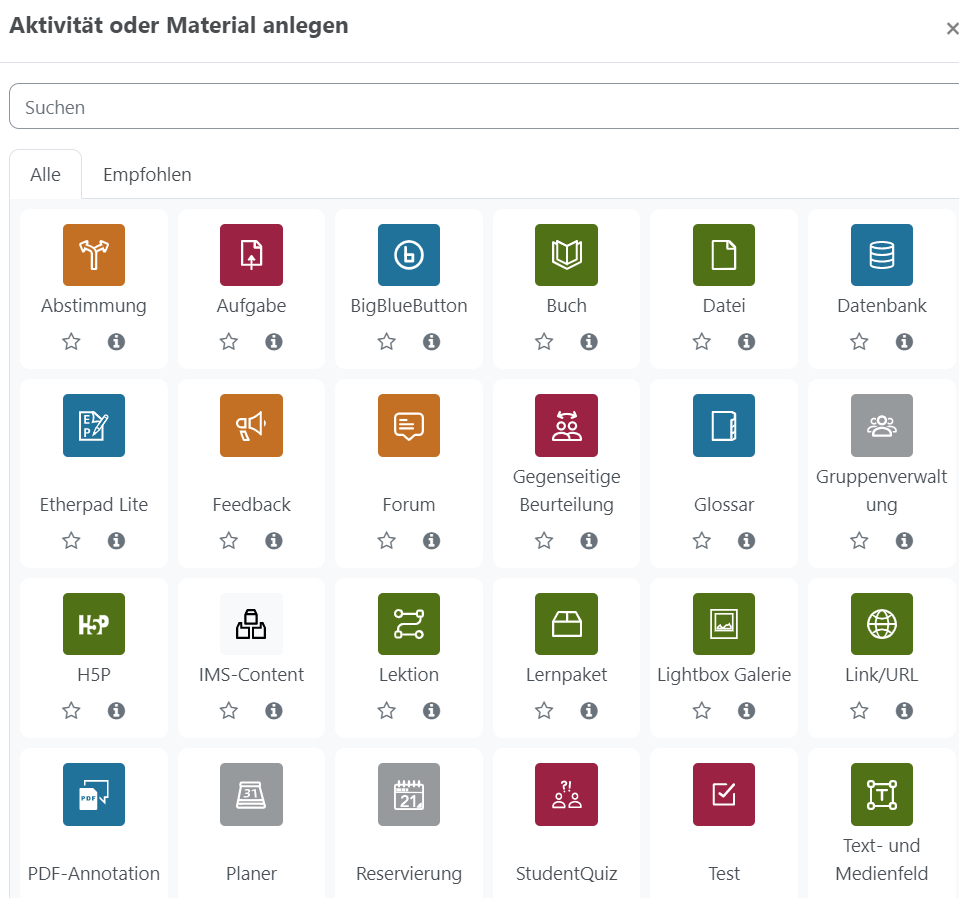Viewport: 959px width, 898px height.
Task: Switch to the Empfohlen tab
Action: tap(147, 175)
